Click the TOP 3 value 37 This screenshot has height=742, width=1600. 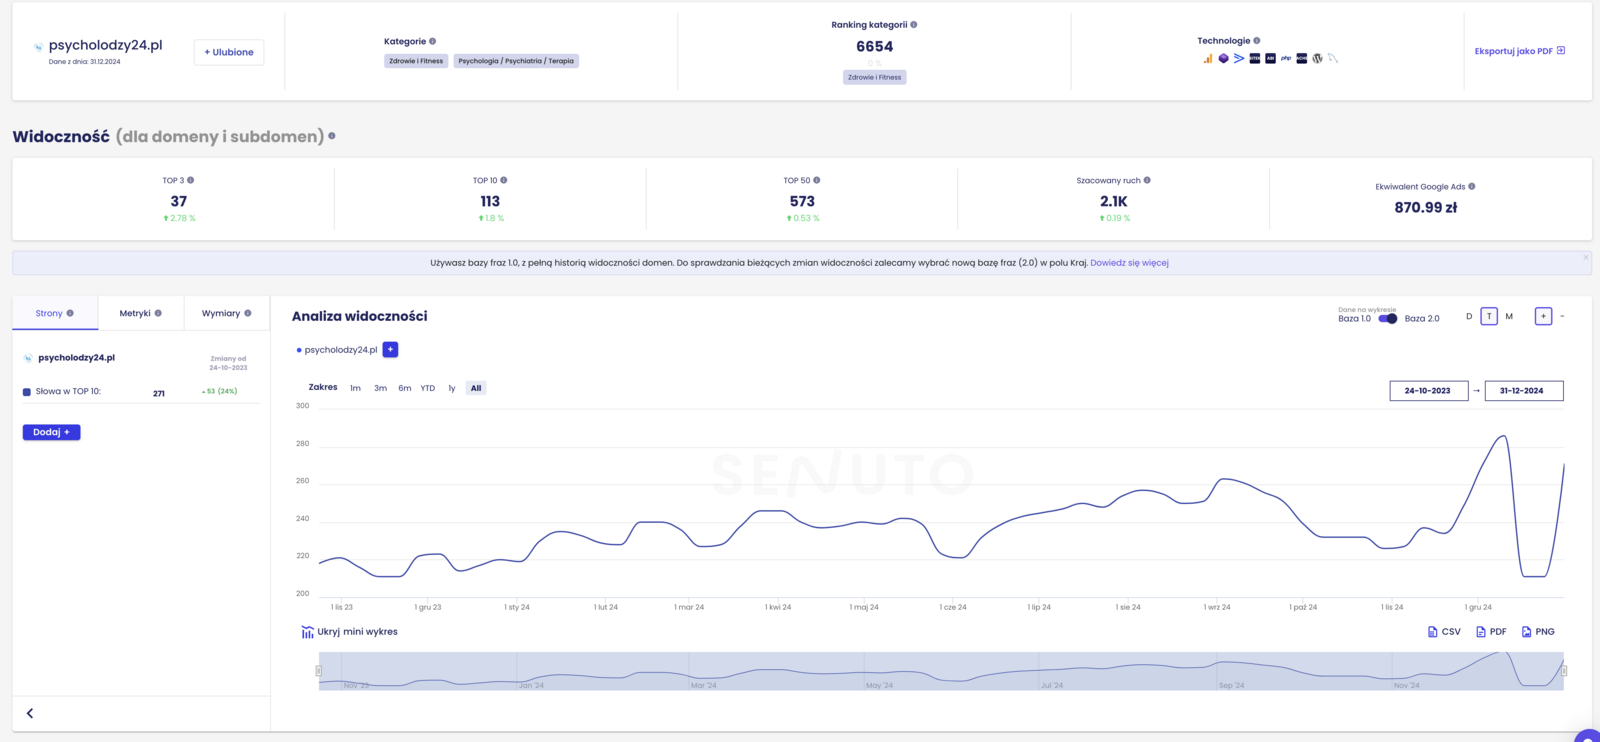[179, 201]
